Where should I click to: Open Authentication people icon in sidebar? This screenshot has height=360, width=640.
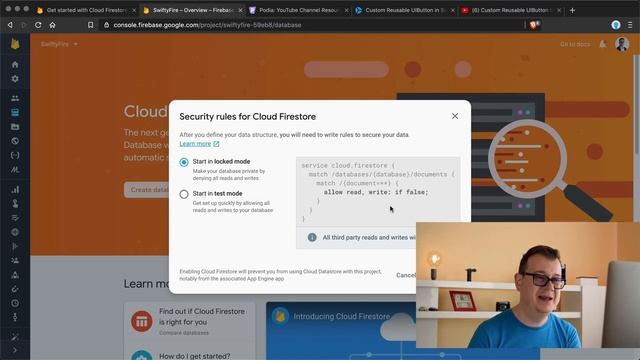pos(15,98)
